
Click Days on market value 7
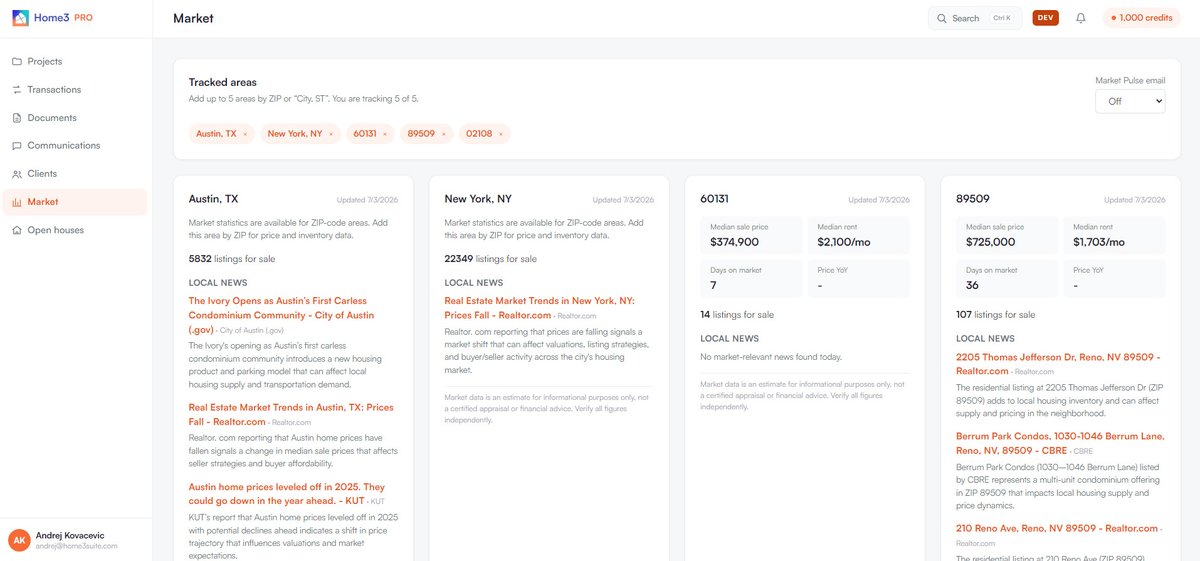click(713, 285)
